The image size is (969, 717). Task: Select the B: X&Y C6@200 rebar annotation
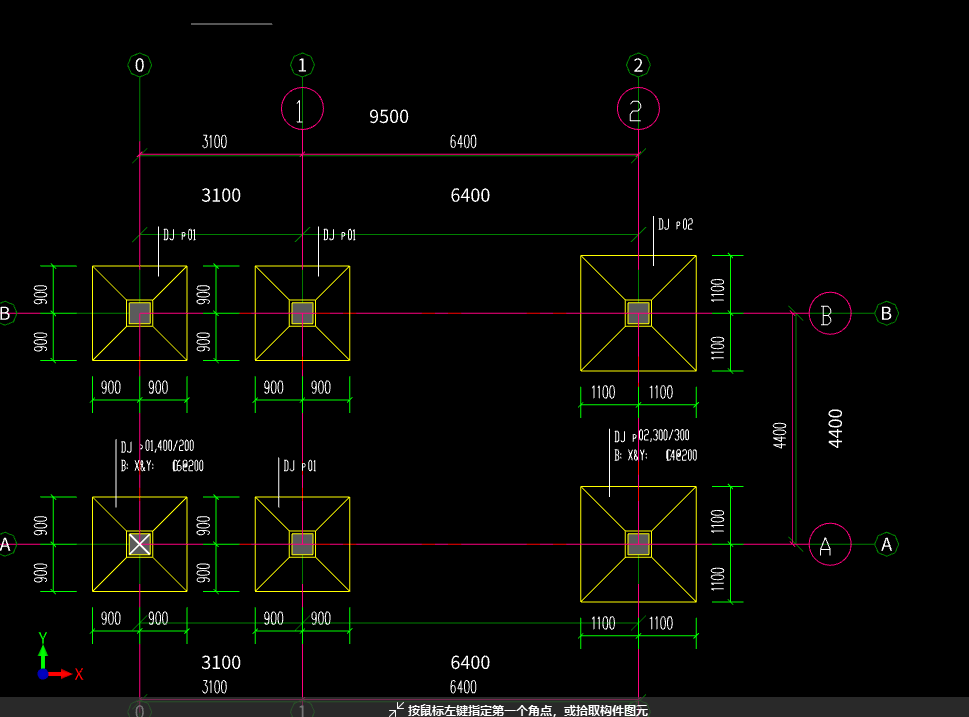(x=162, y=466)
